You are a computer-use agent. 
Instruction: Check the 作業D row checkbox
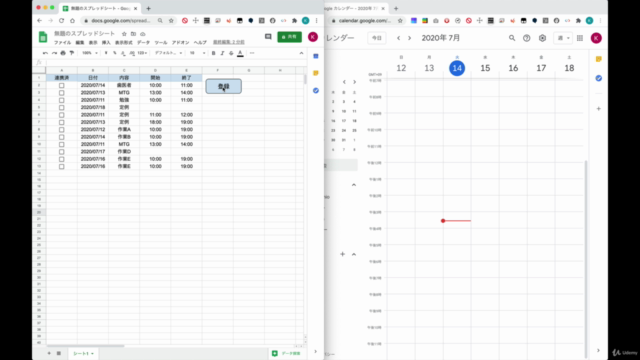[x=62, y=151]
